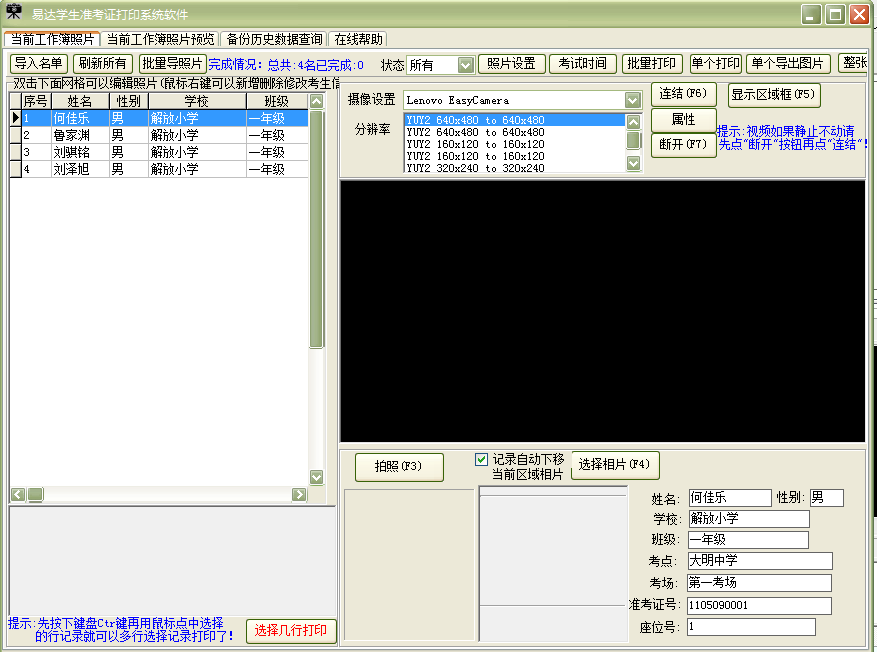Click the 性别 column header

coord(129,101)
